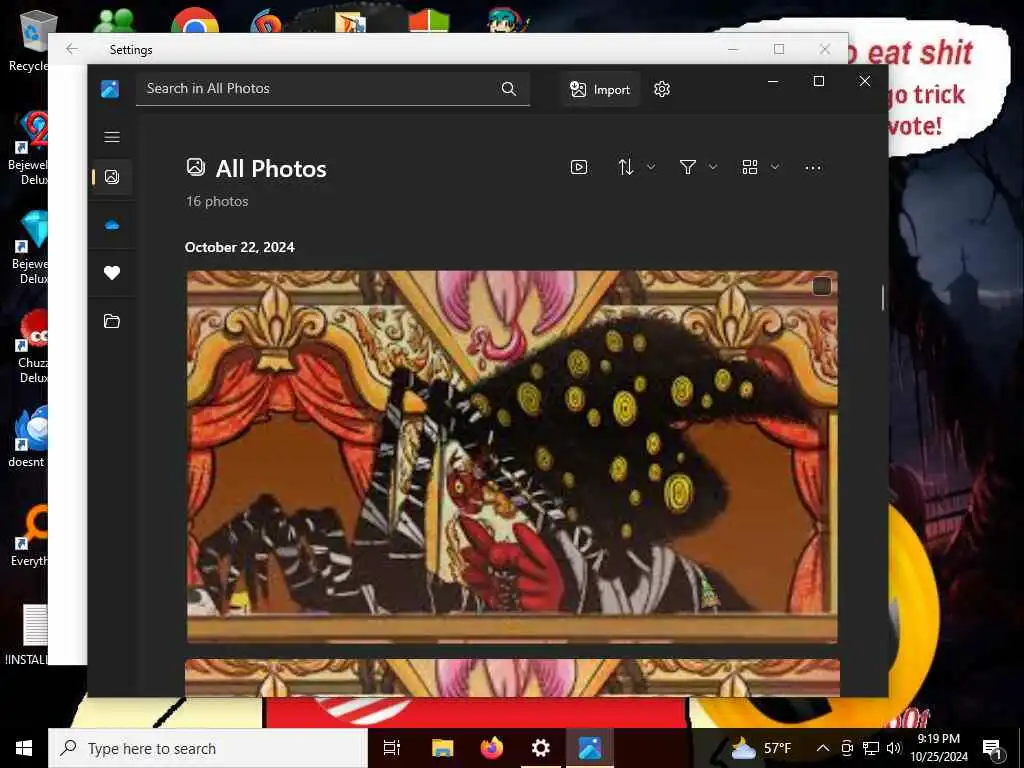
Task: Click the Photos vertical scrollbar thumb
Action: pyautogui.click(x=882, y=298)
